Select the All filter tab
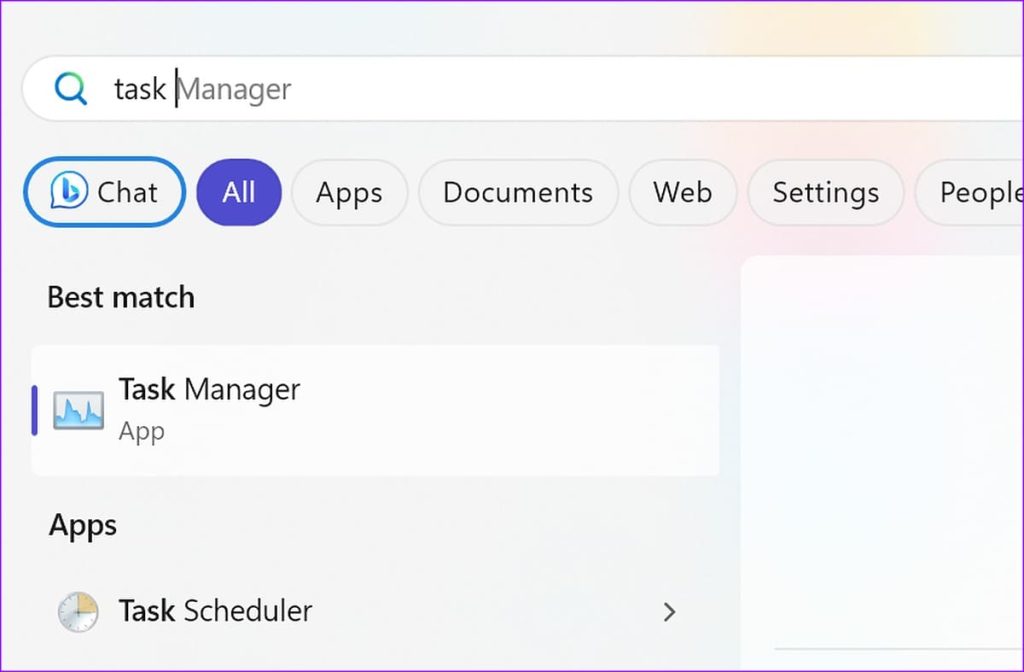The width and height of the screenshot is (1024, 672). [x=239, y=192]
